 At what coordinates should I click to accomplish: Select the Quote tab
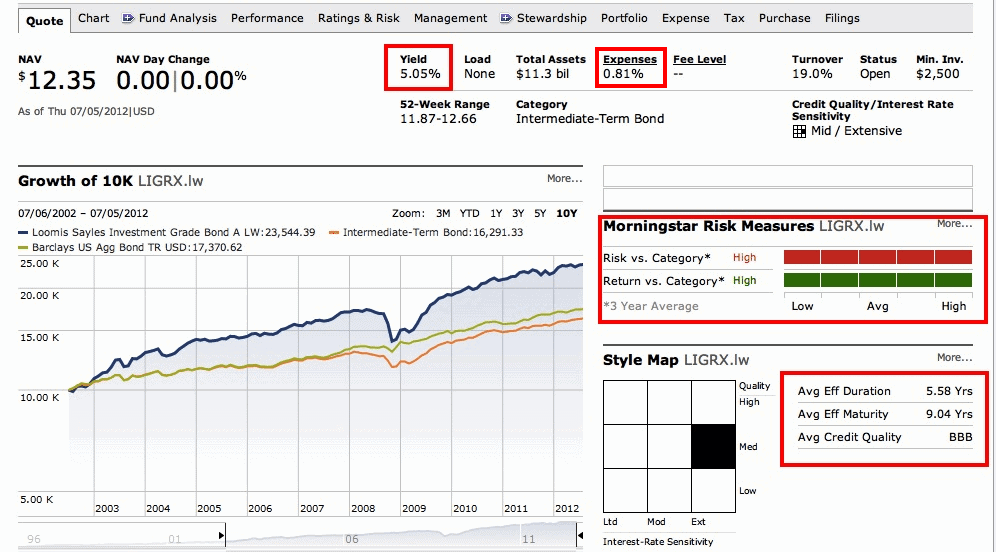tap(44, 20)
